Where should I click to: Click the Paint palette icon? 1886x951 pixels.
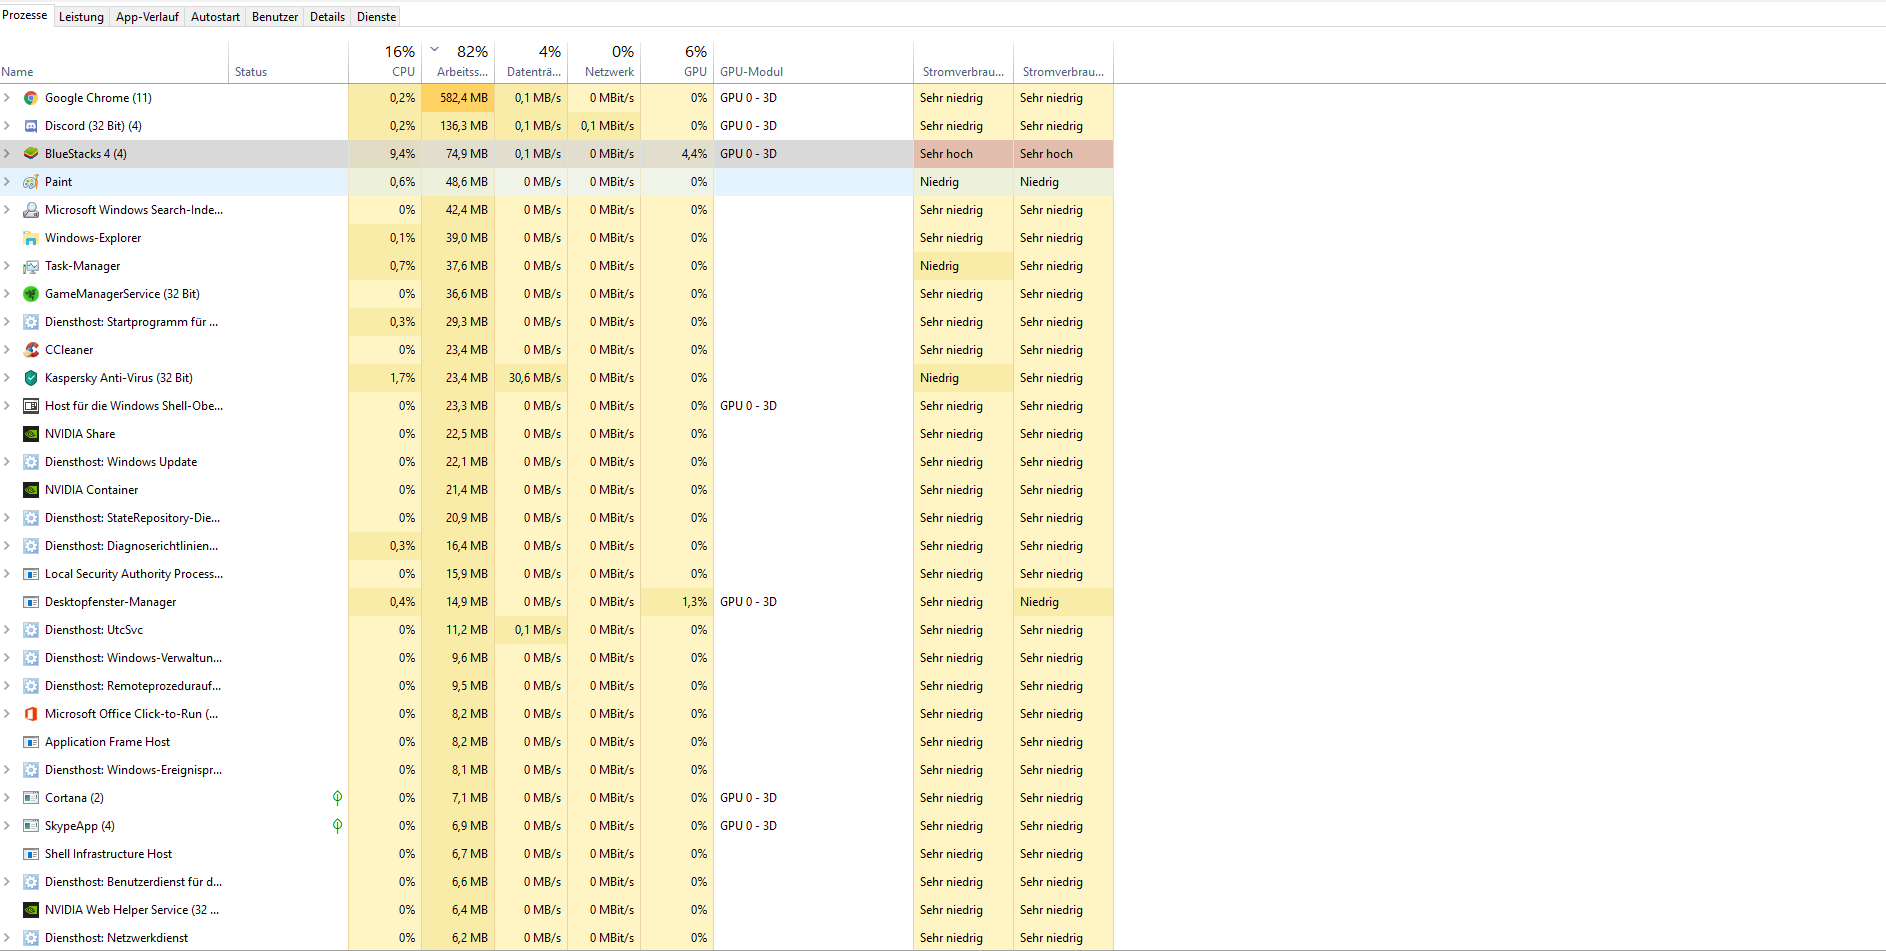coord(31,182)
